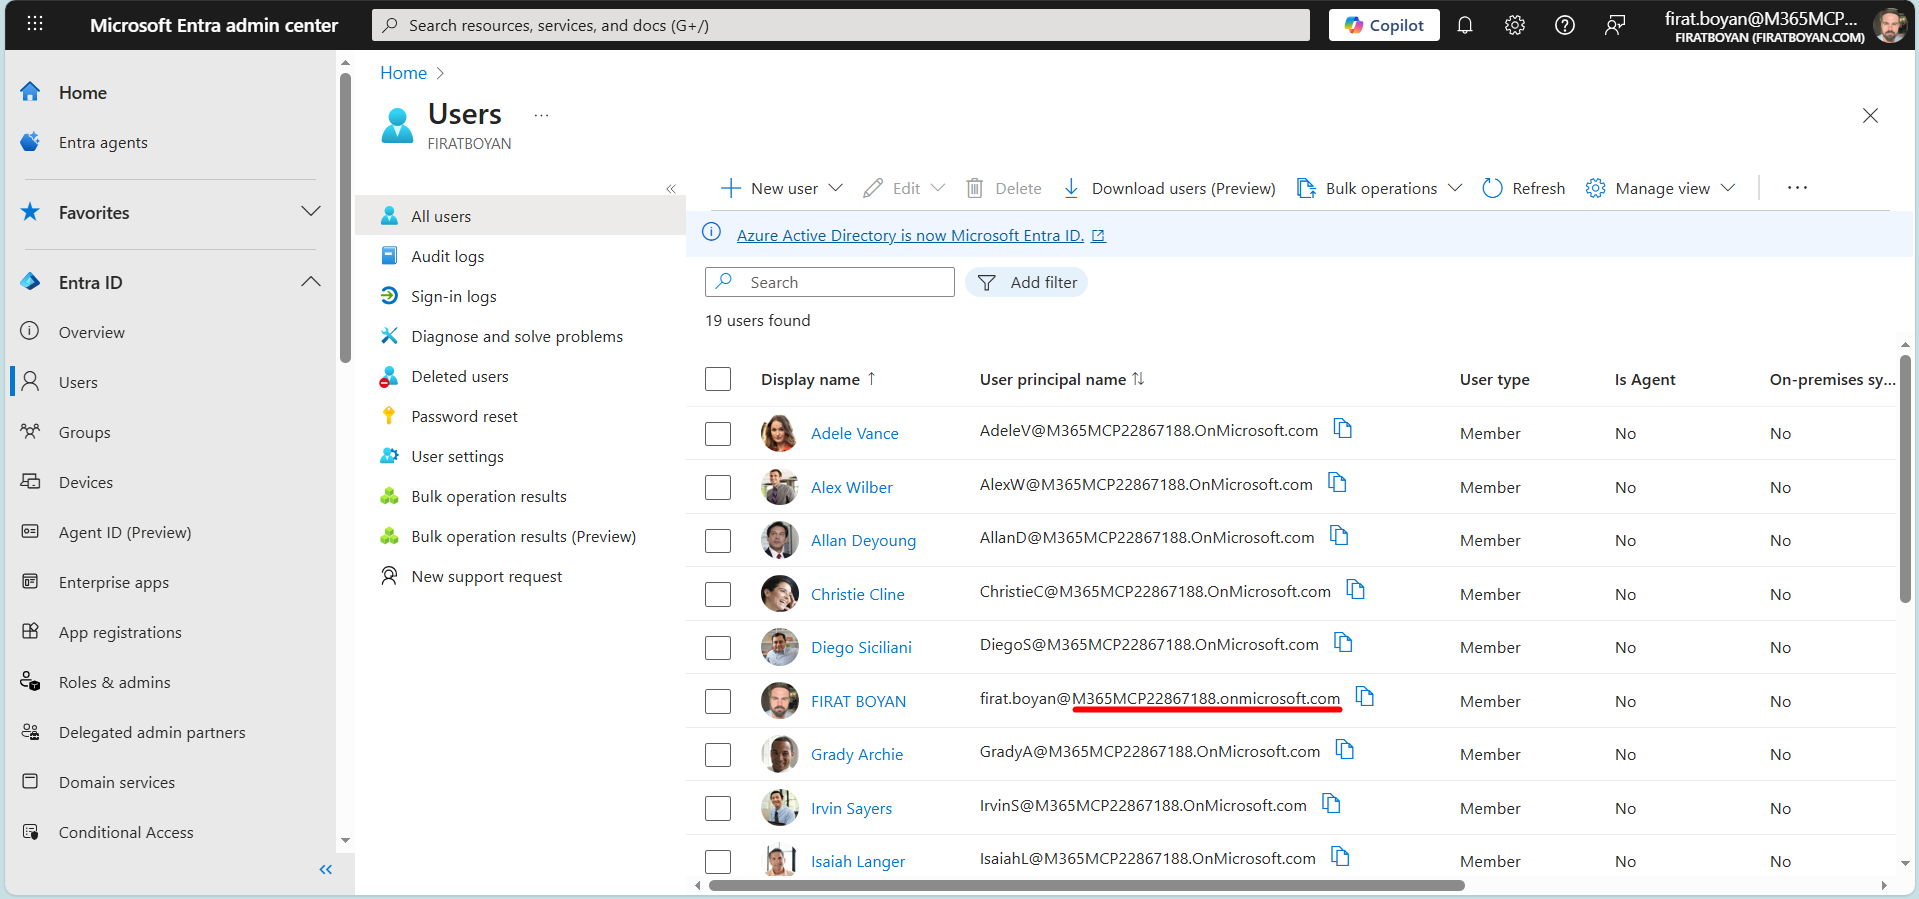Select the Irvin Sayers row checkbox
The height and width of the screenshot is (899, 1919).
tap(718, 809)
